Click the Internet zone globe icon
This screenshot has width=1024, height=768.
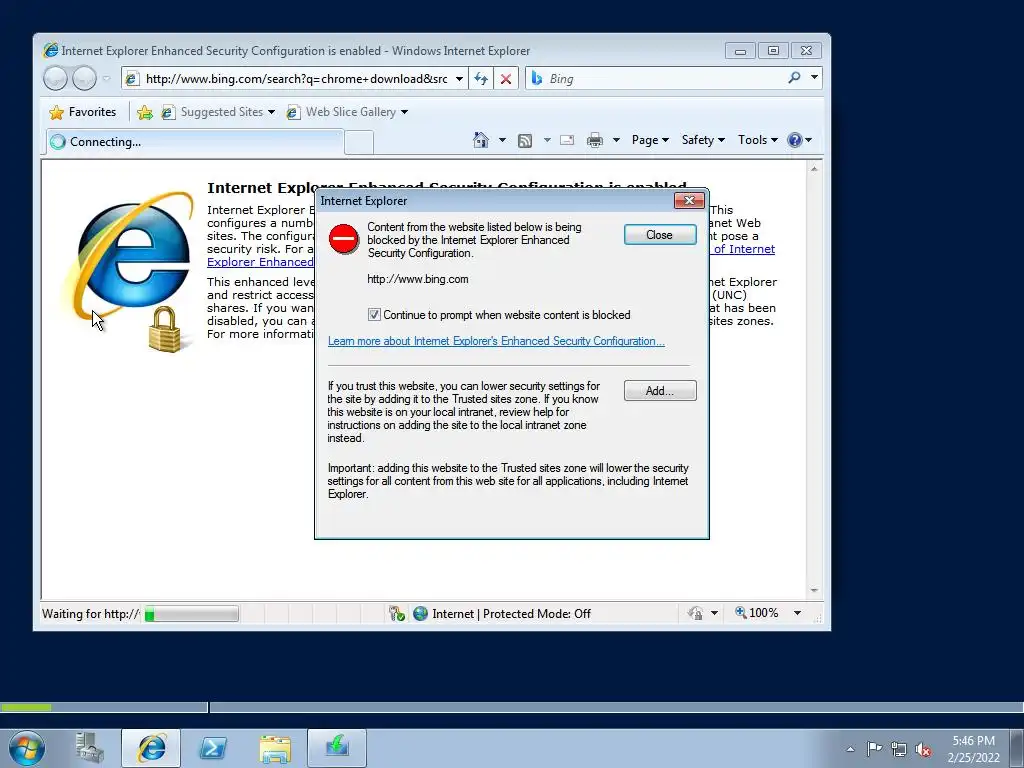pyautogui.click(x=421, y=613)
